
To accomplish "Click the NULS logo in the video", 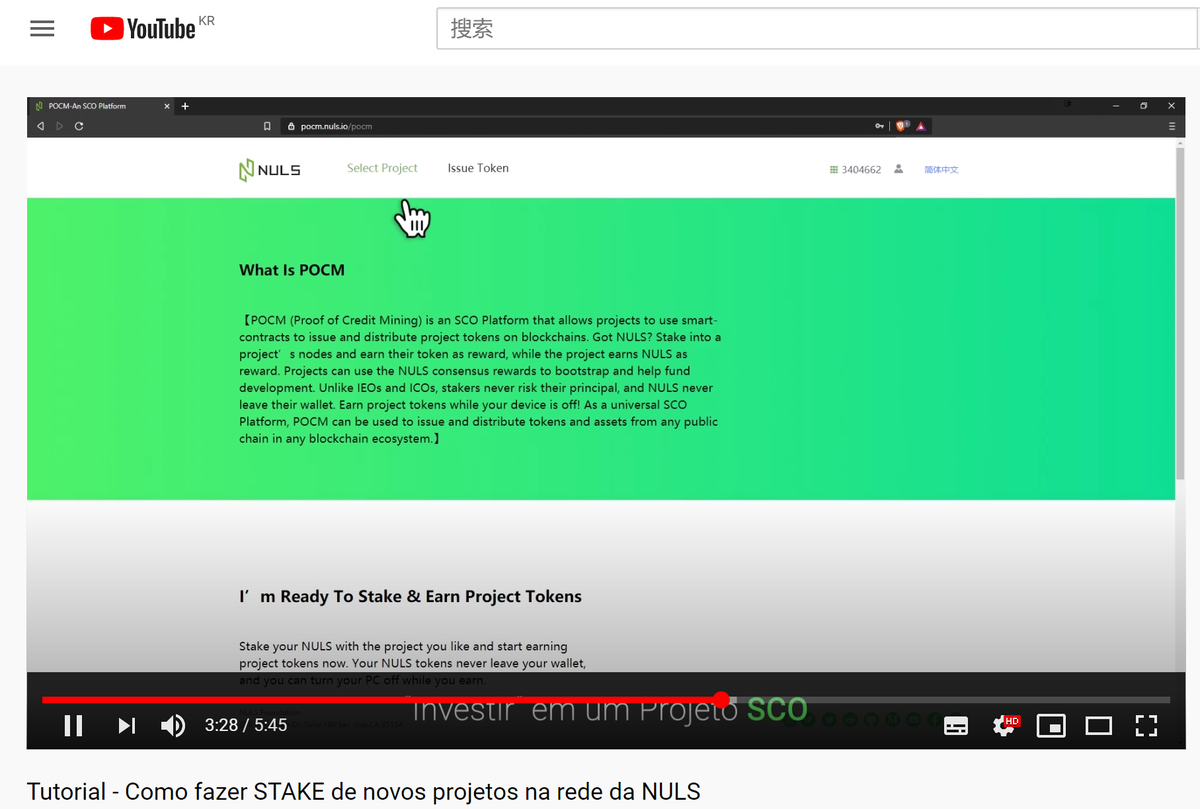I will coord(270,170).
